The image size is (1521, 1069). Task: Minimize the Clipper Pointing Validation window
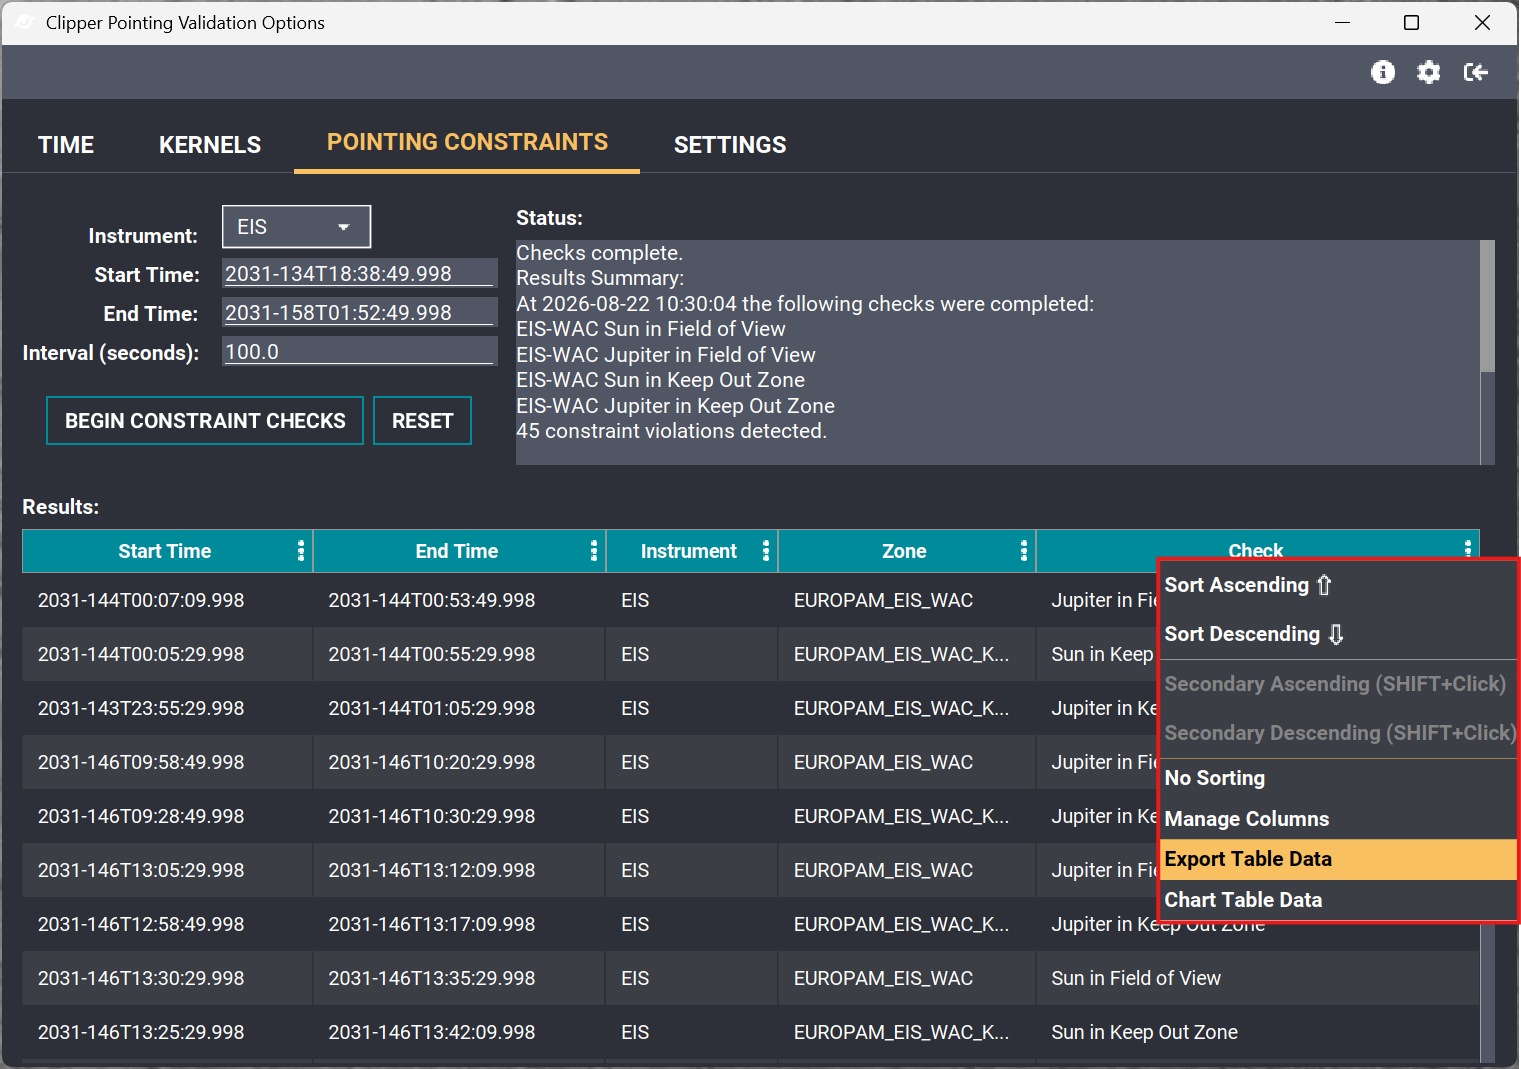(x=1343, y=22)
